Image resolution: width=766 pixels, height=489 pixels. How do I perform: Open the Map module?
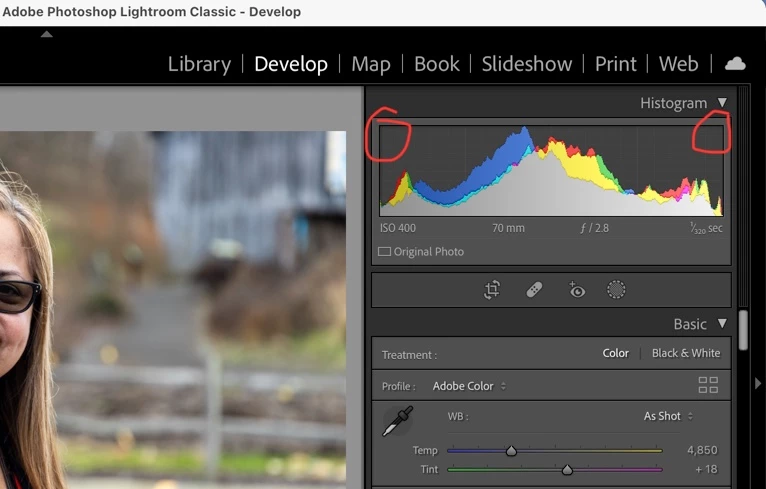click(371, 64)
